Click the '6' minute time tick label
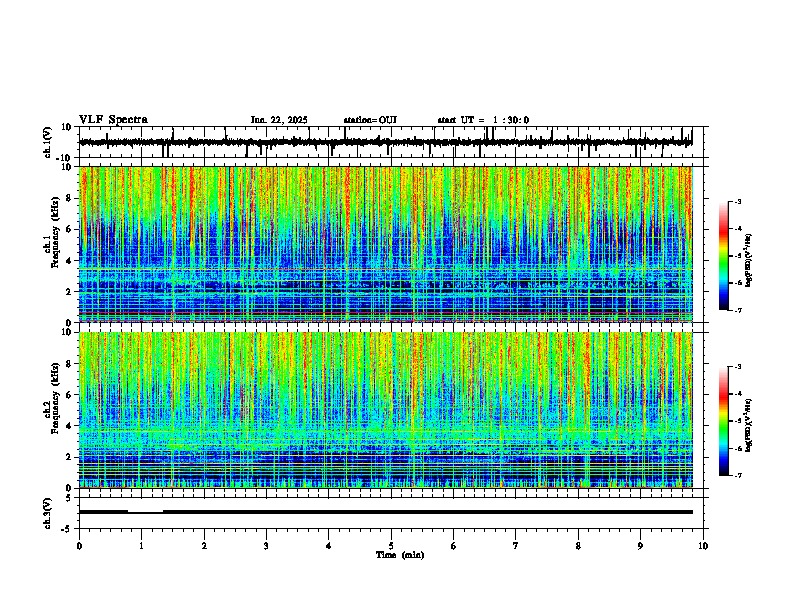This screenshot has height=612, width=792. point(454,546)
